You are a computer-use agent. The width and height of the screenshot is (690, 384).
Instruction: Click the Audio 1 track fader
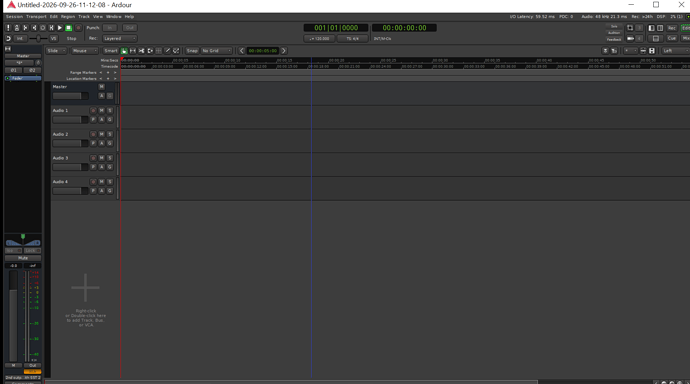(x=70, y=120)
